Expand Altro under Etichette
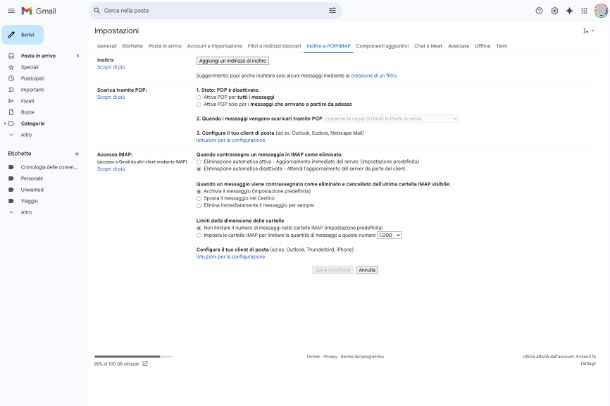This screenshot has height=406, width=610. [26, 212]
